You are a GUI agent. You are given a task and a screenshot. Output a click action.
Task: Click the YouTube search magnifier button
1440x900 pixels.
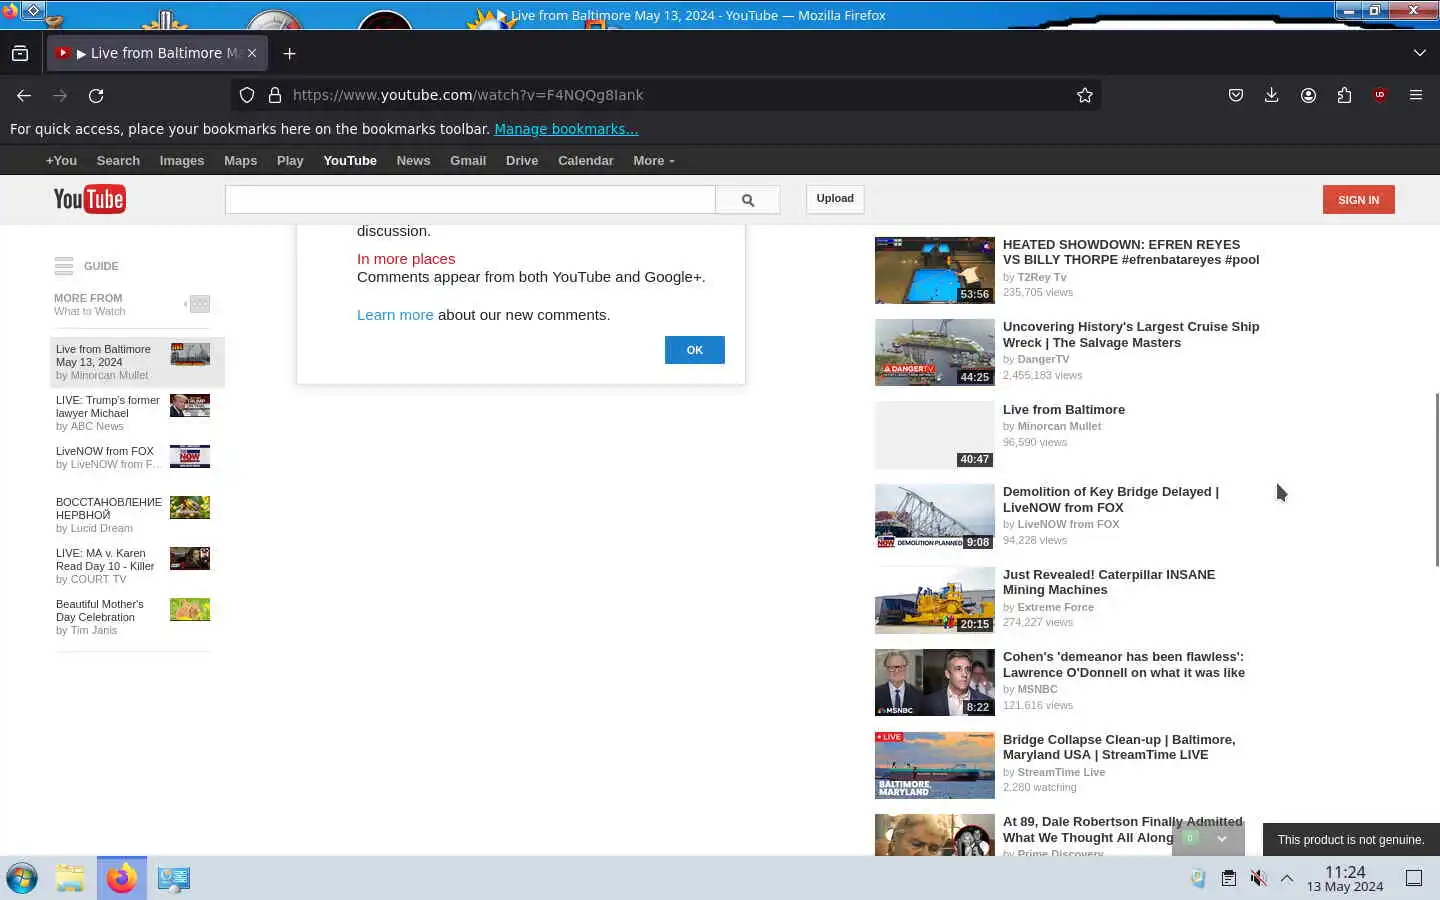(x=748, y=200)
